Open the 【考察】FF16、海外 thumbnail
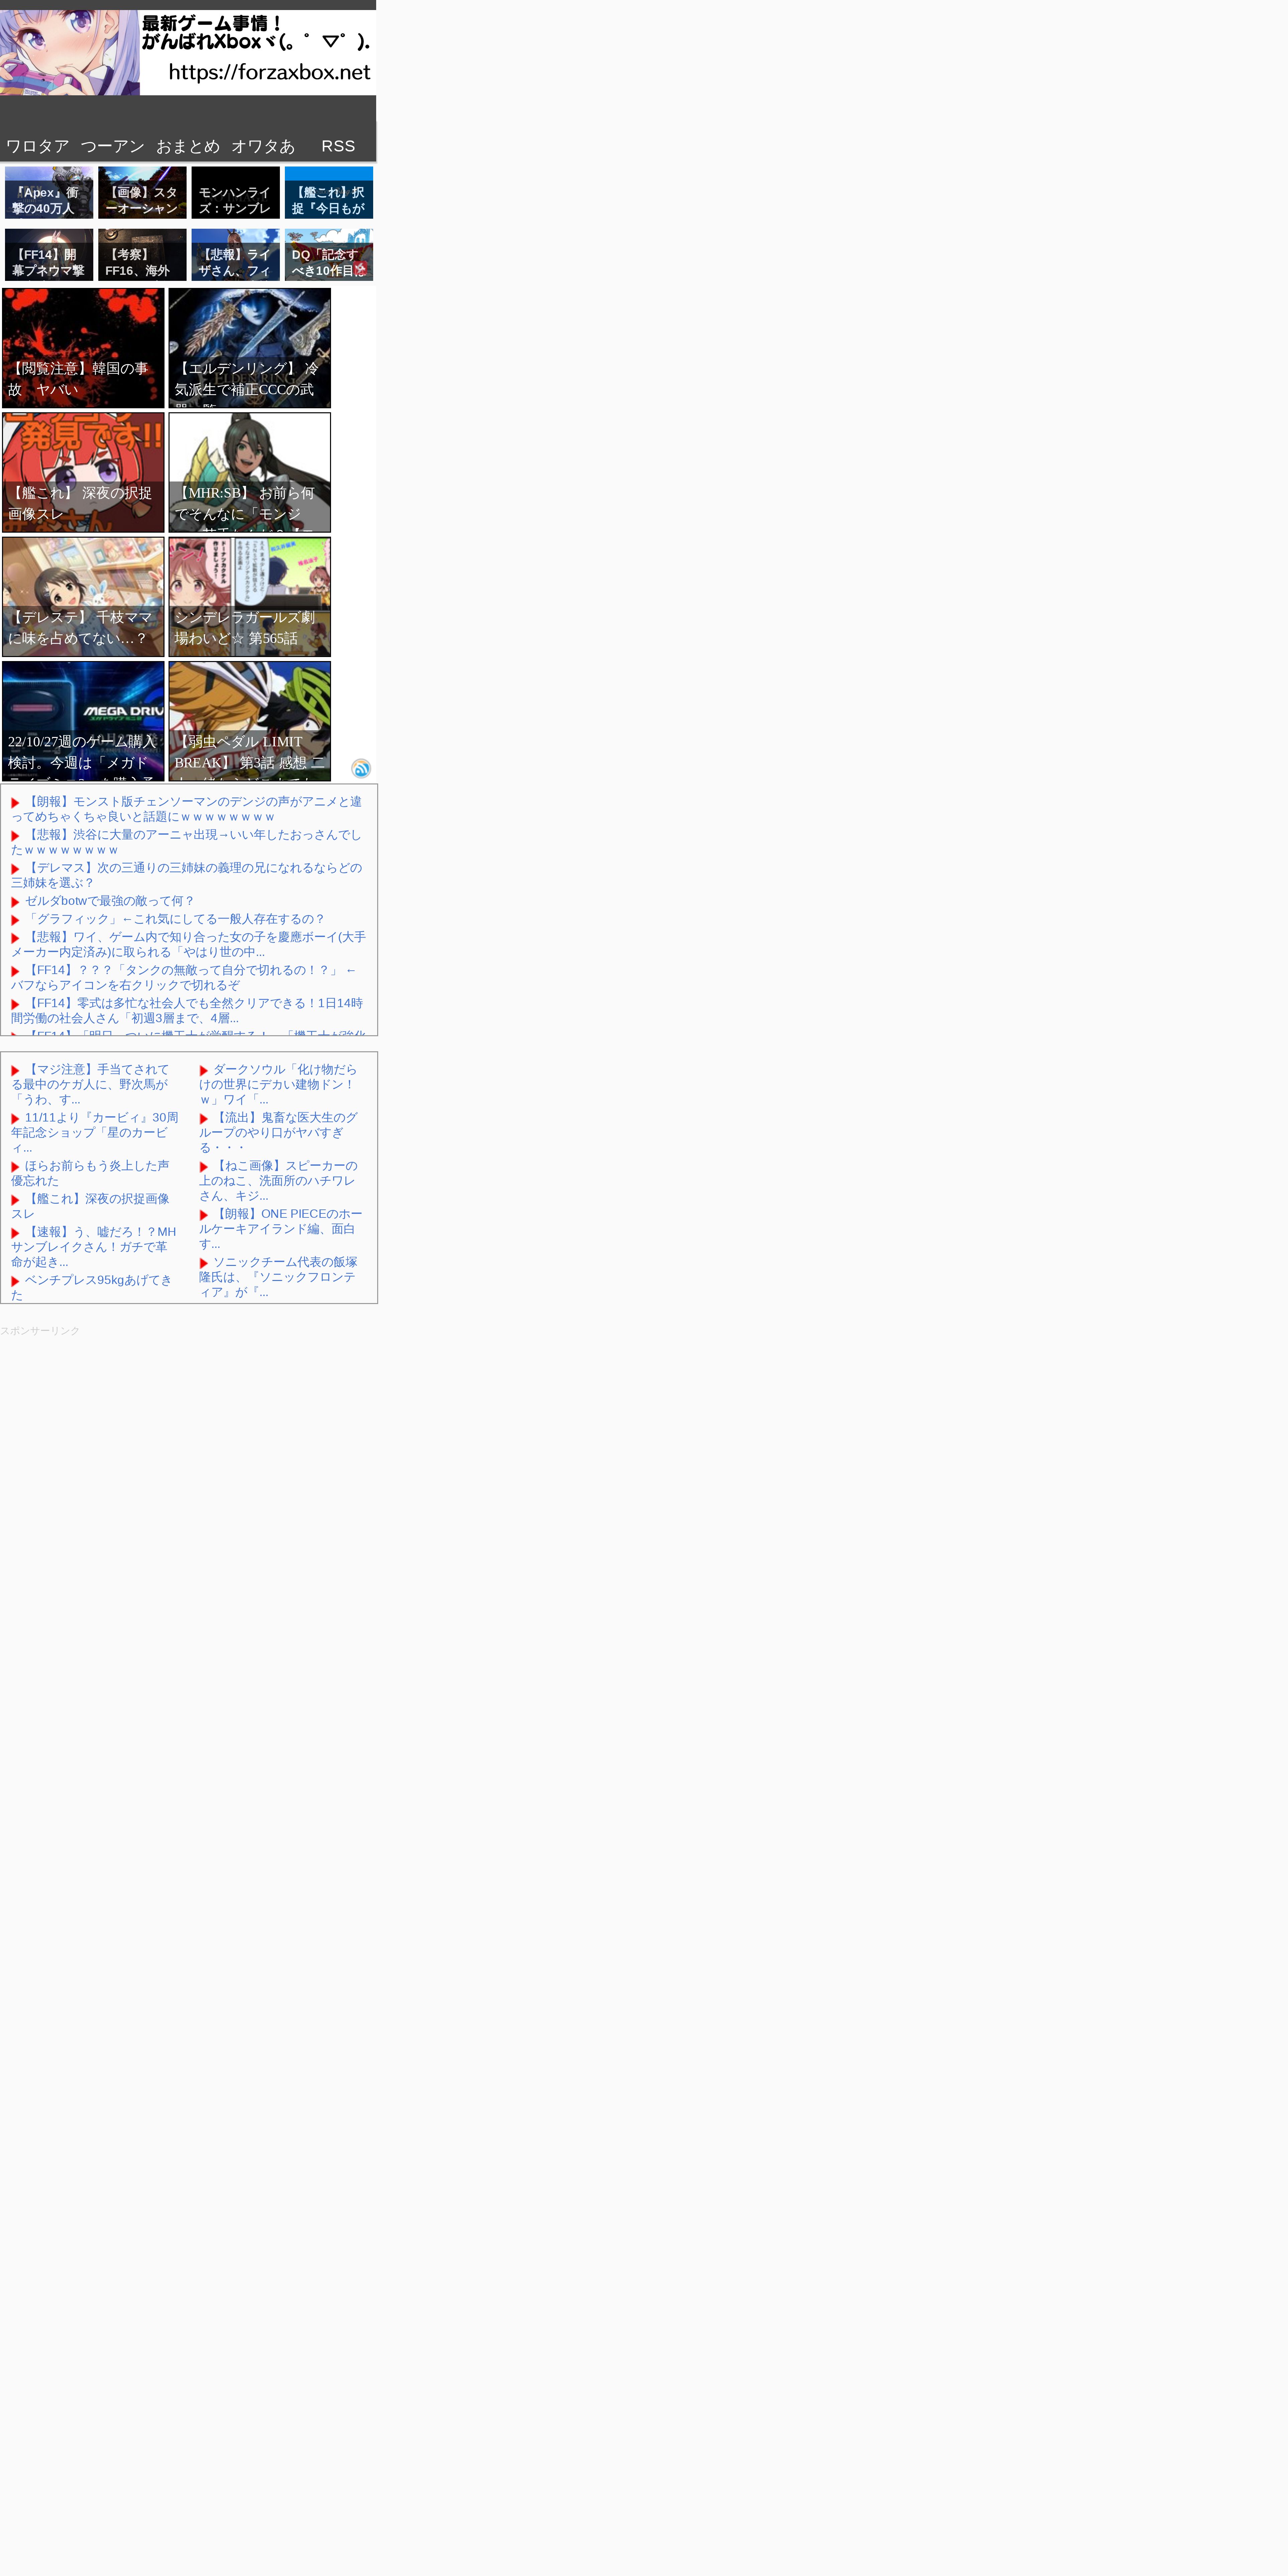Viewport: 1288px width, 2576px height. tap(142, 255)
